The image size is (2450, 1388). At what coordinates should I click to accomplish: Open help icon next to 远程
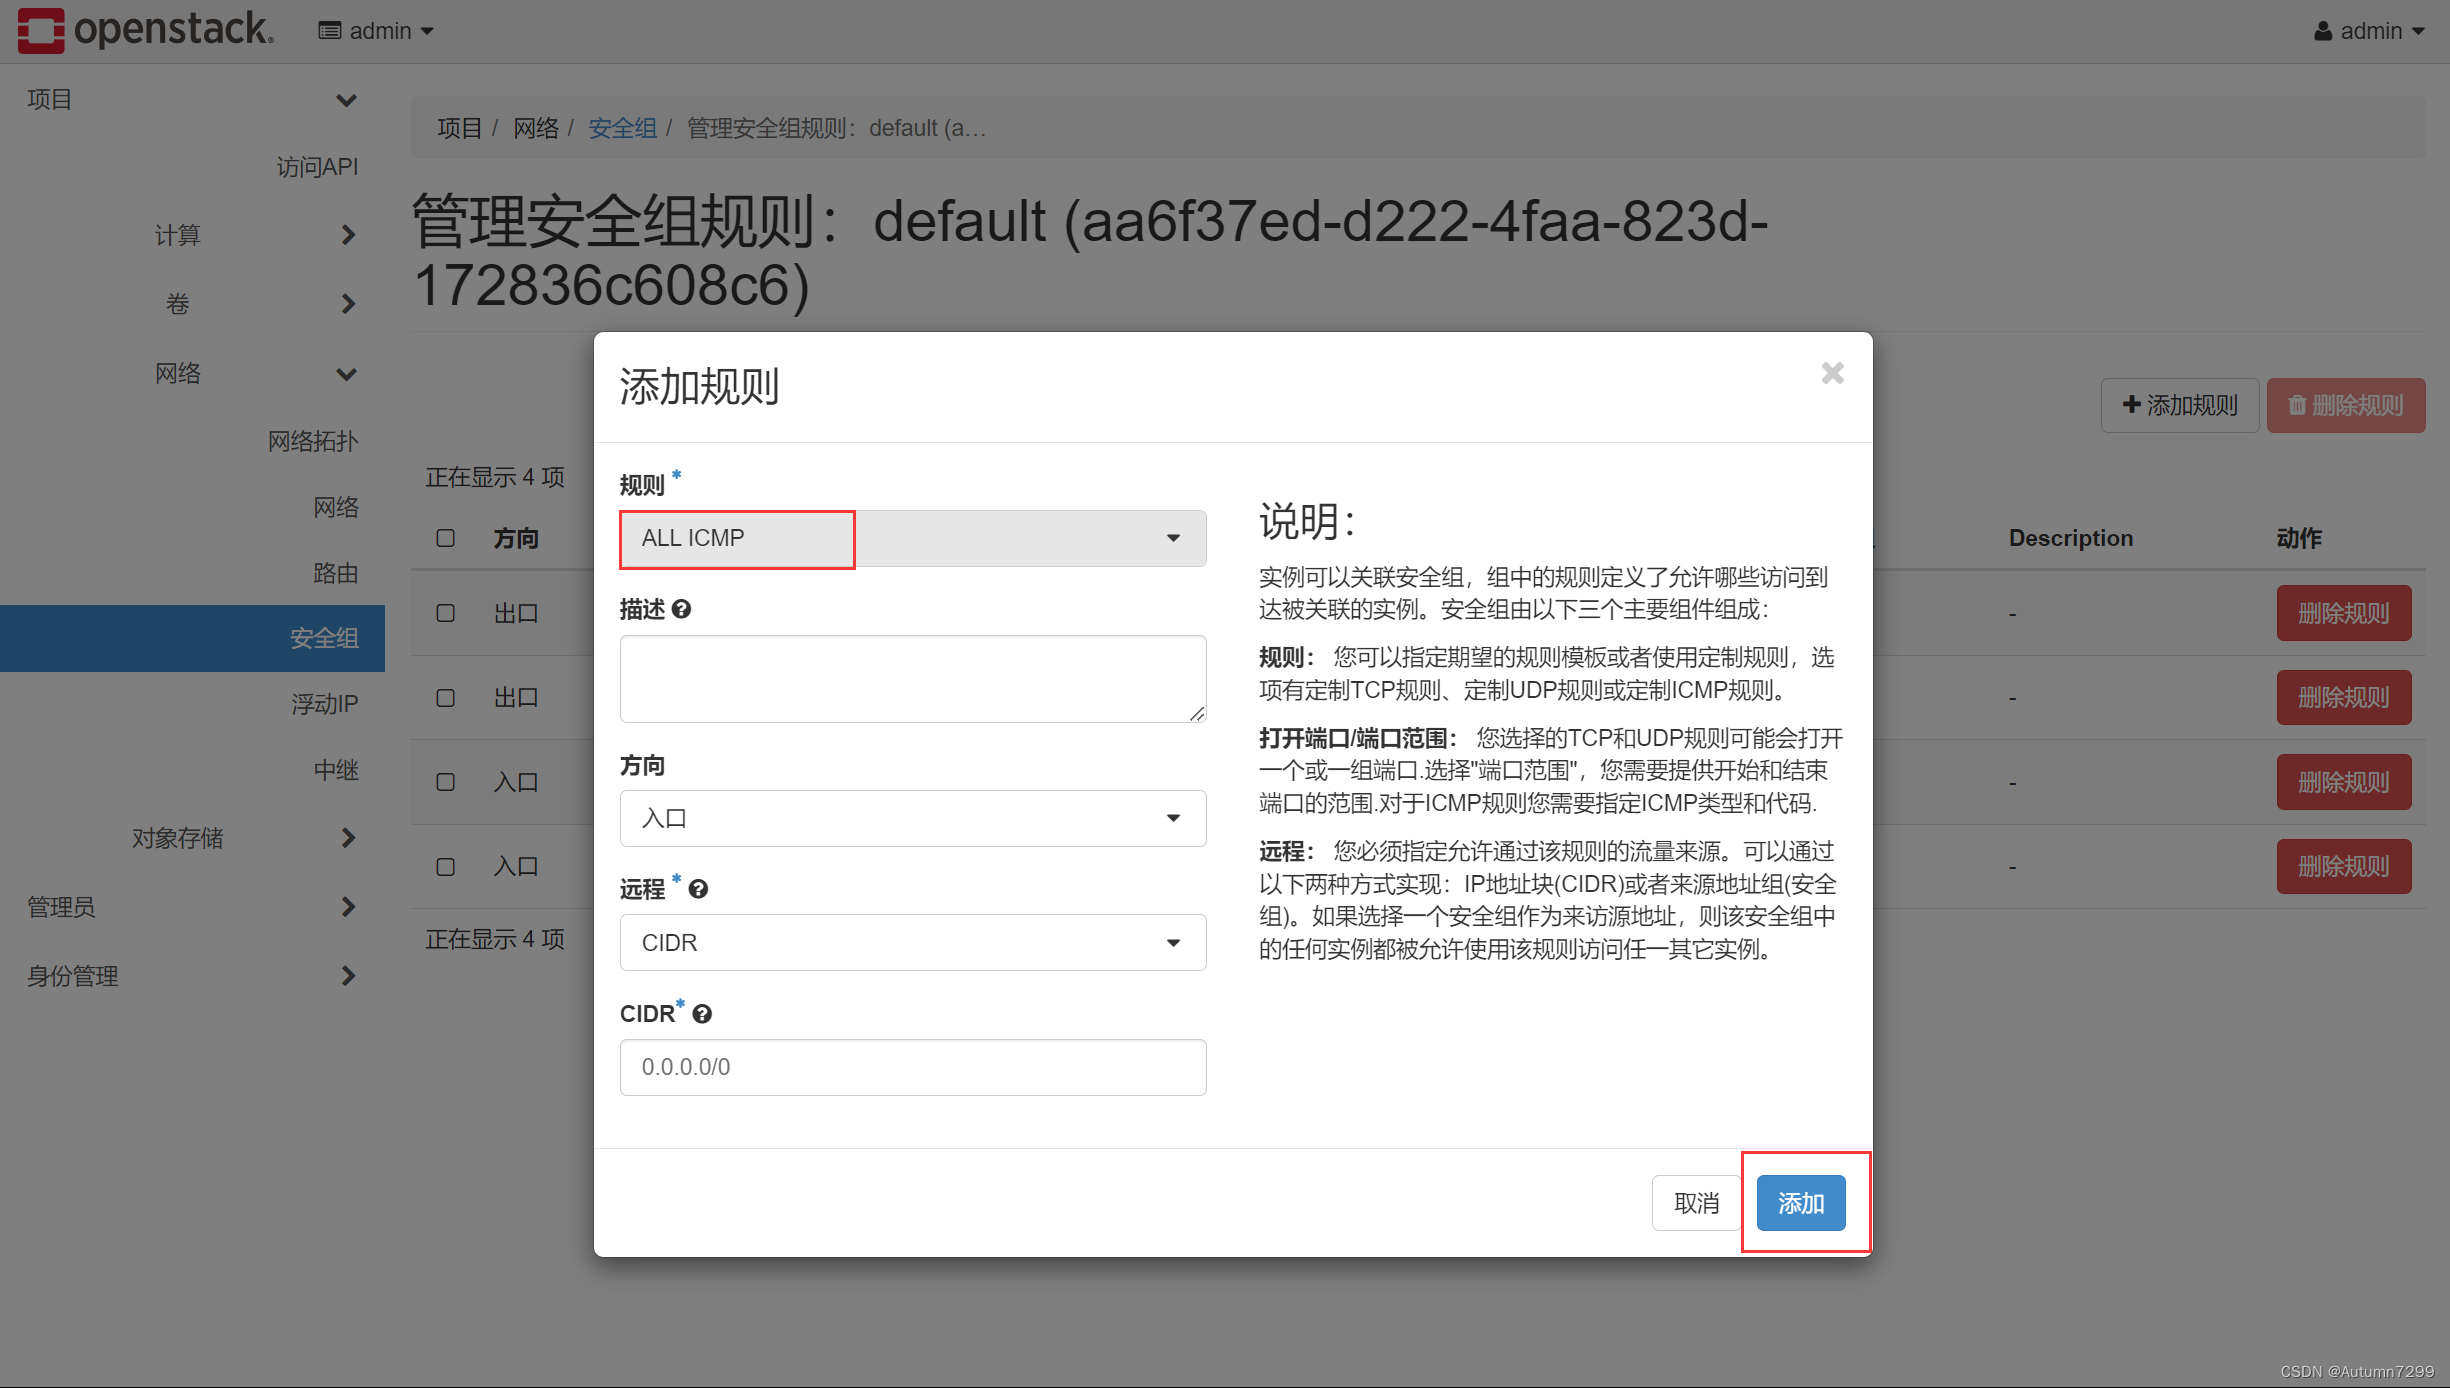click(698, 889)
